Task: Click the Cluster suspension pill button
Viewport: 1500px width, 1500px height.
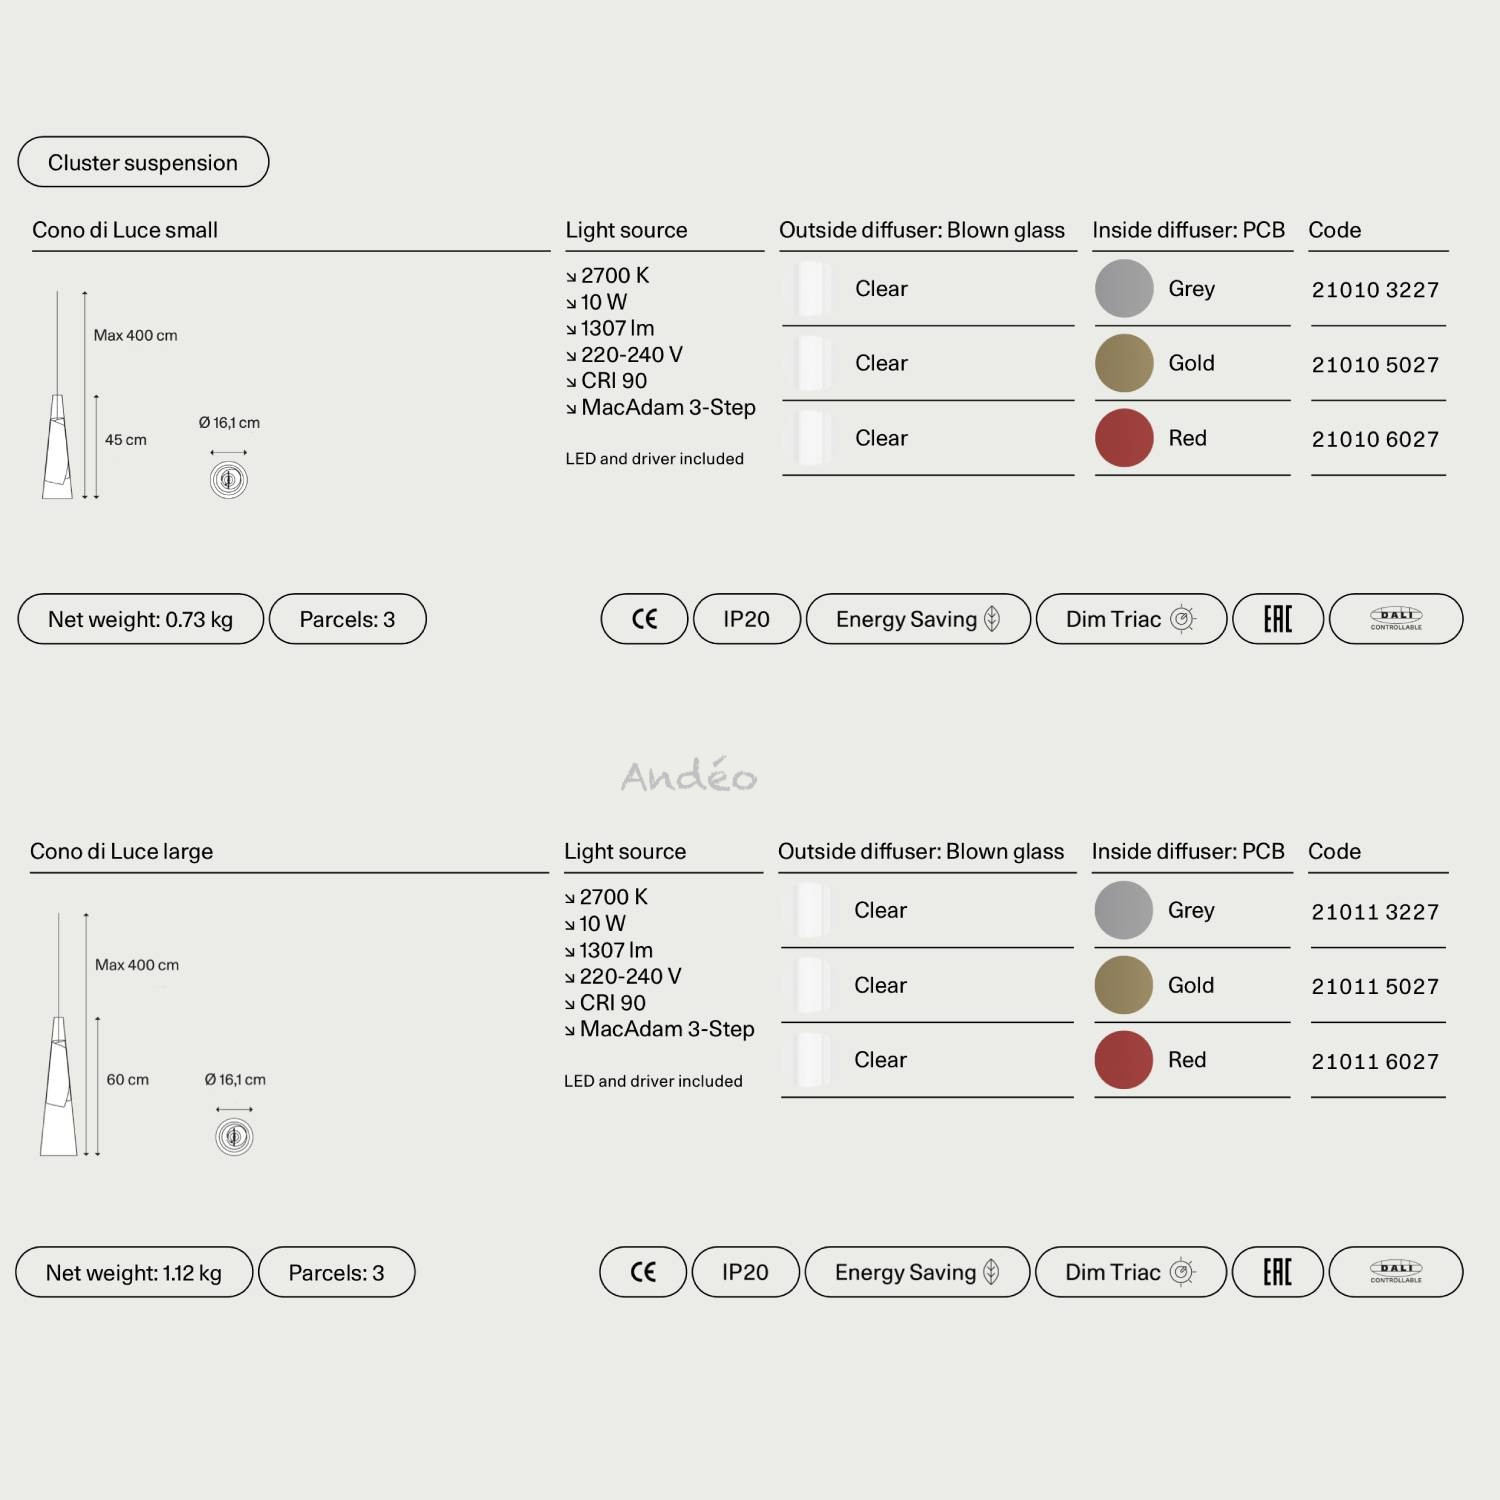Action: [x=143, y=162]
